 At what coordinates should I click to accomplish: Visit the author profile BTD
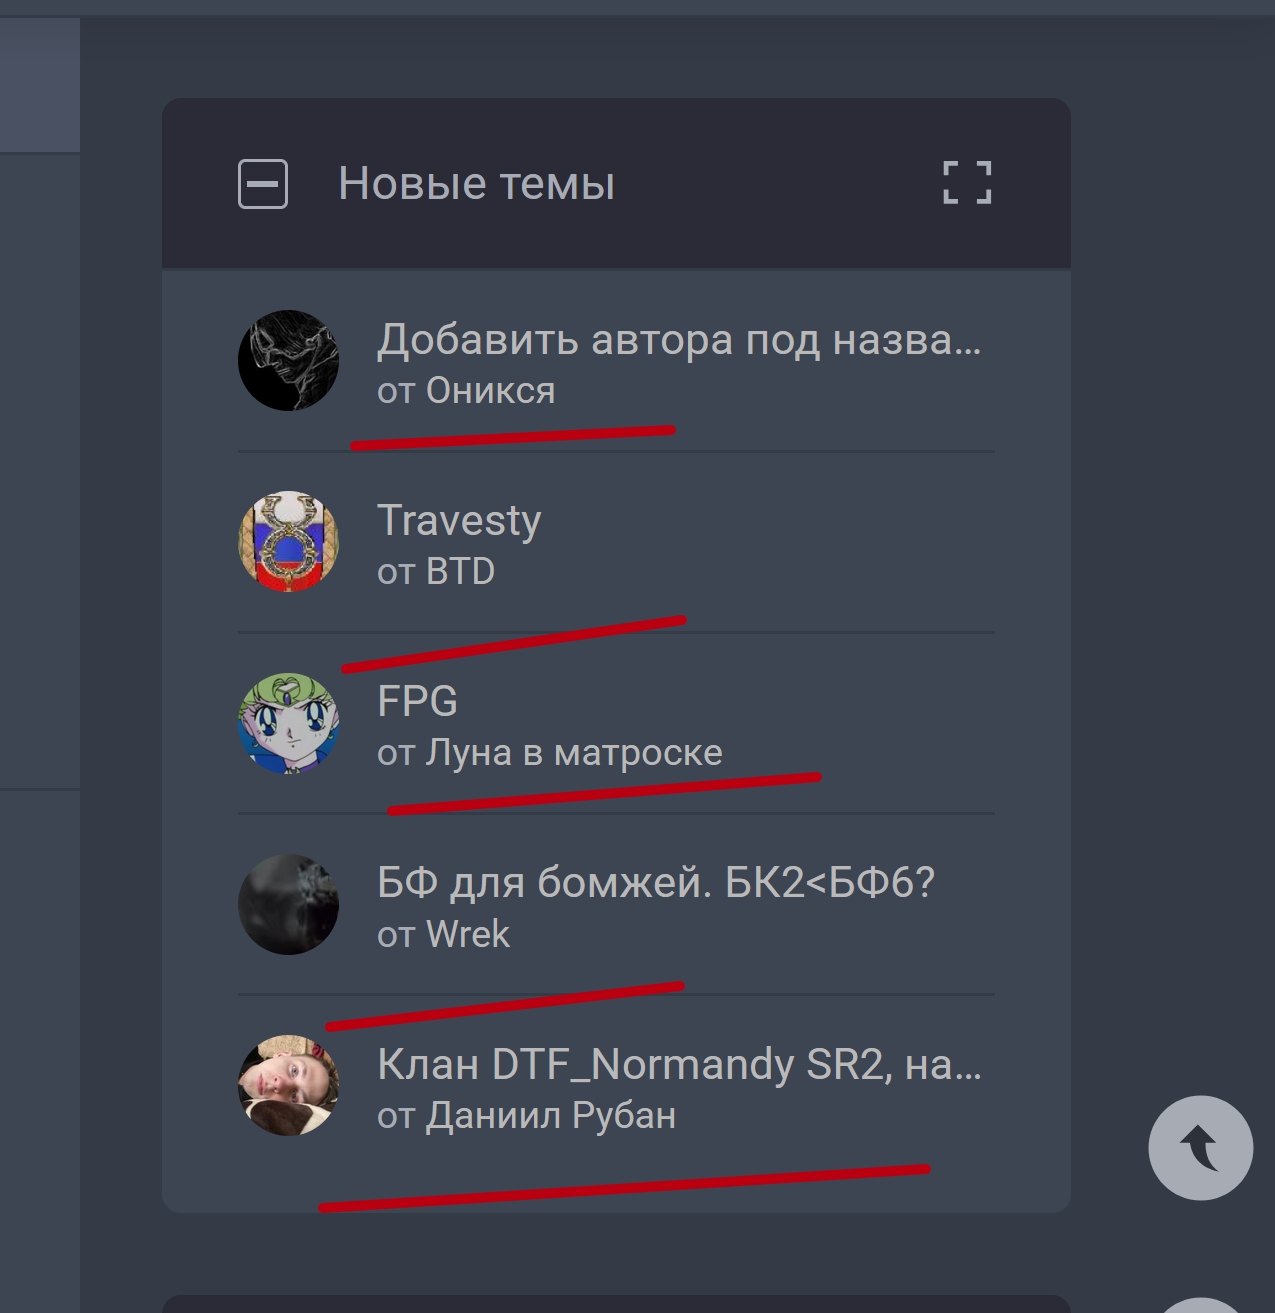460,572
